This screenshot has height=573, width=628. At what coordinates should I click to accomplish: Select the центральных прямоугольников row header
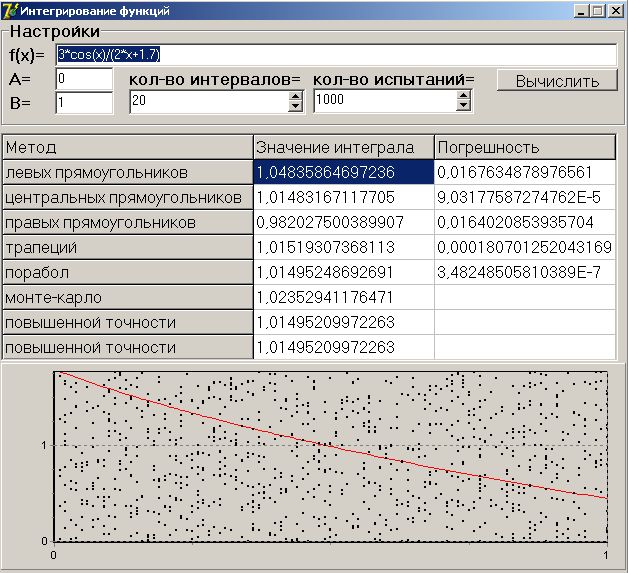(x=128, y=197)
